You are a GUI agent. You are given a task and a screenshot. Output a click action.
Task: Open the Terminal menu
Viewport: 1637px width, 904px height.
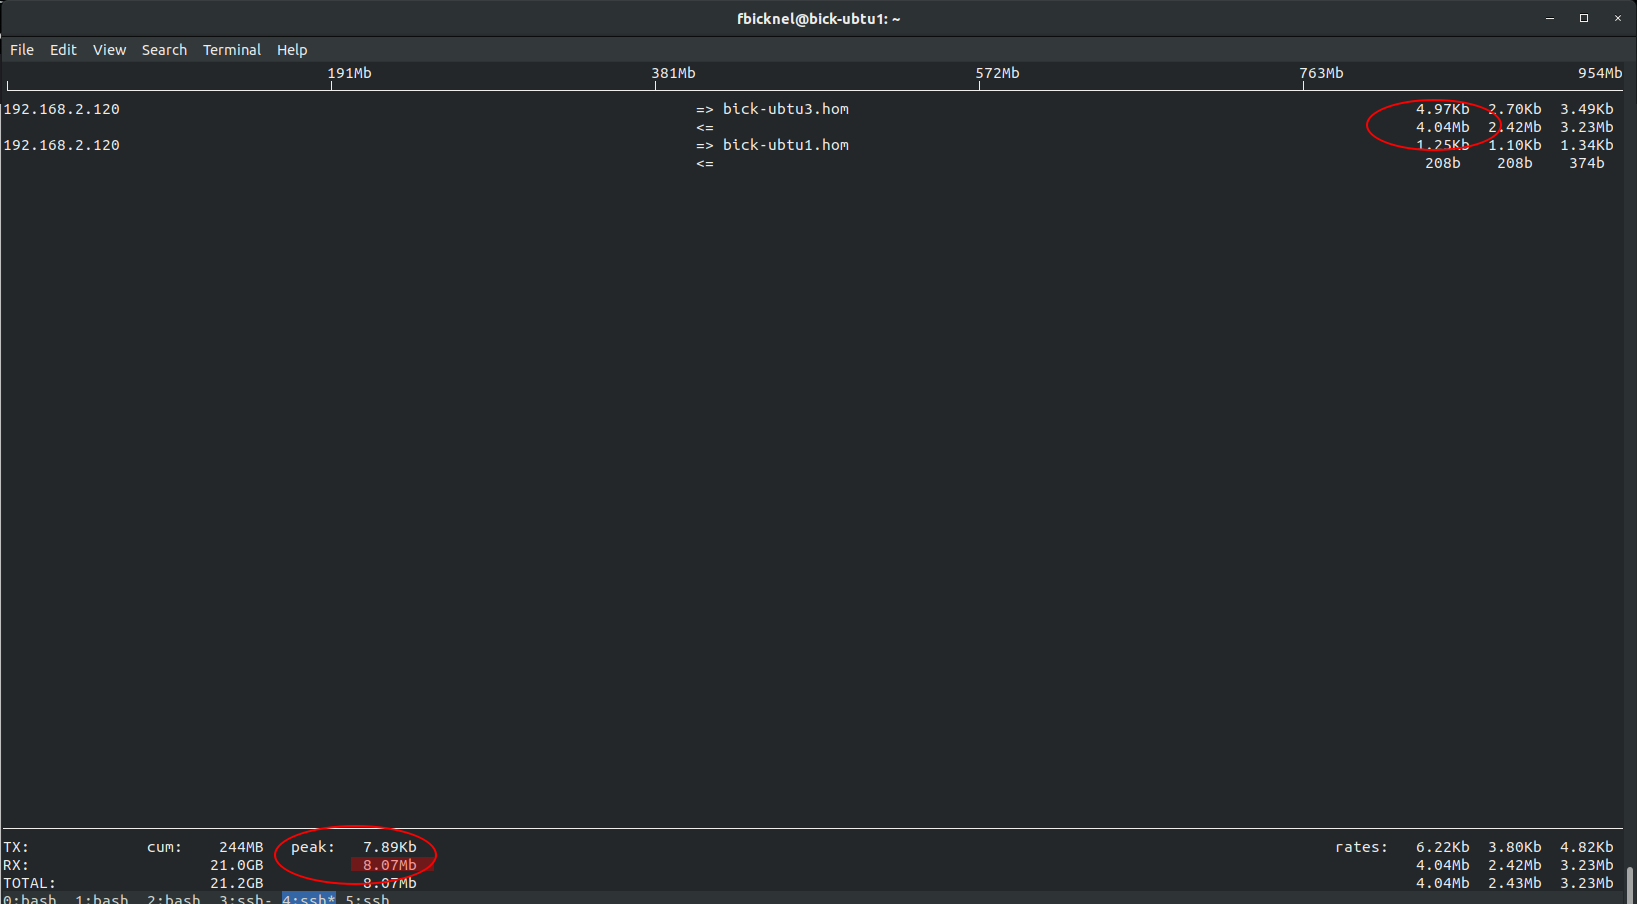point(231,50)
